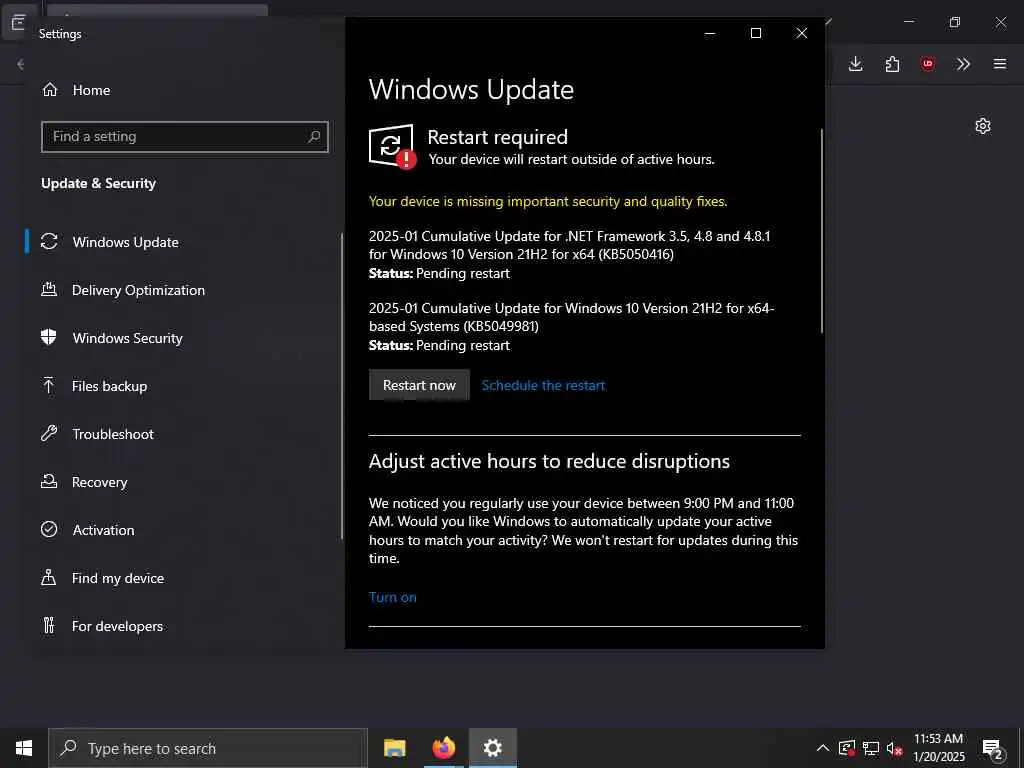
Task: Click the Find my device icon
Action: point(48,577)
